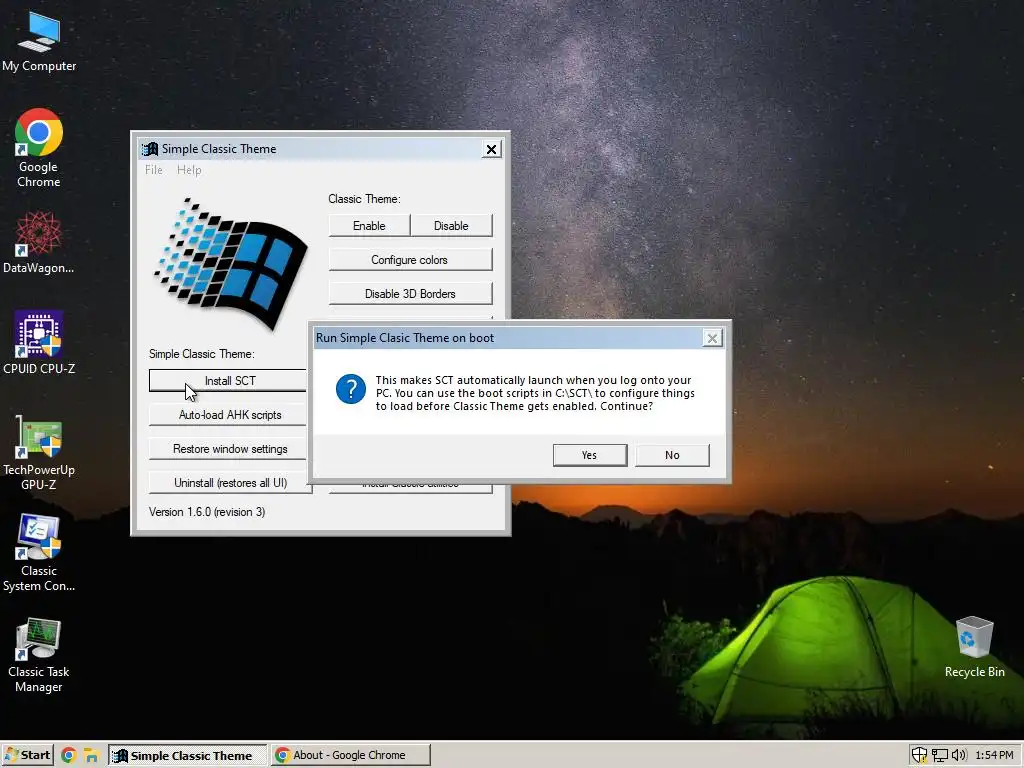Click Disable 3D Borders
The height and width of the screenshot is (768, 1024).
pos(410,294)
